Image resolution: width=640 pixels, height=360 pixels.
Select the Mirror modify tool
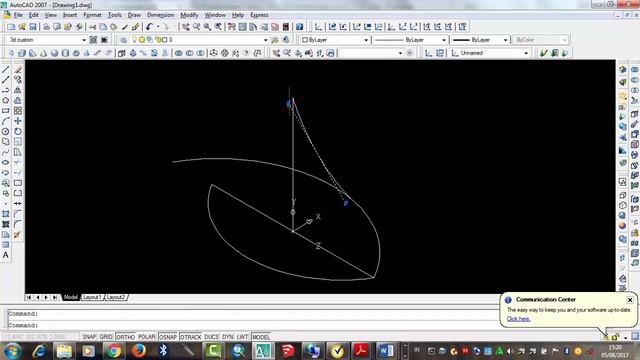[18, 90]
